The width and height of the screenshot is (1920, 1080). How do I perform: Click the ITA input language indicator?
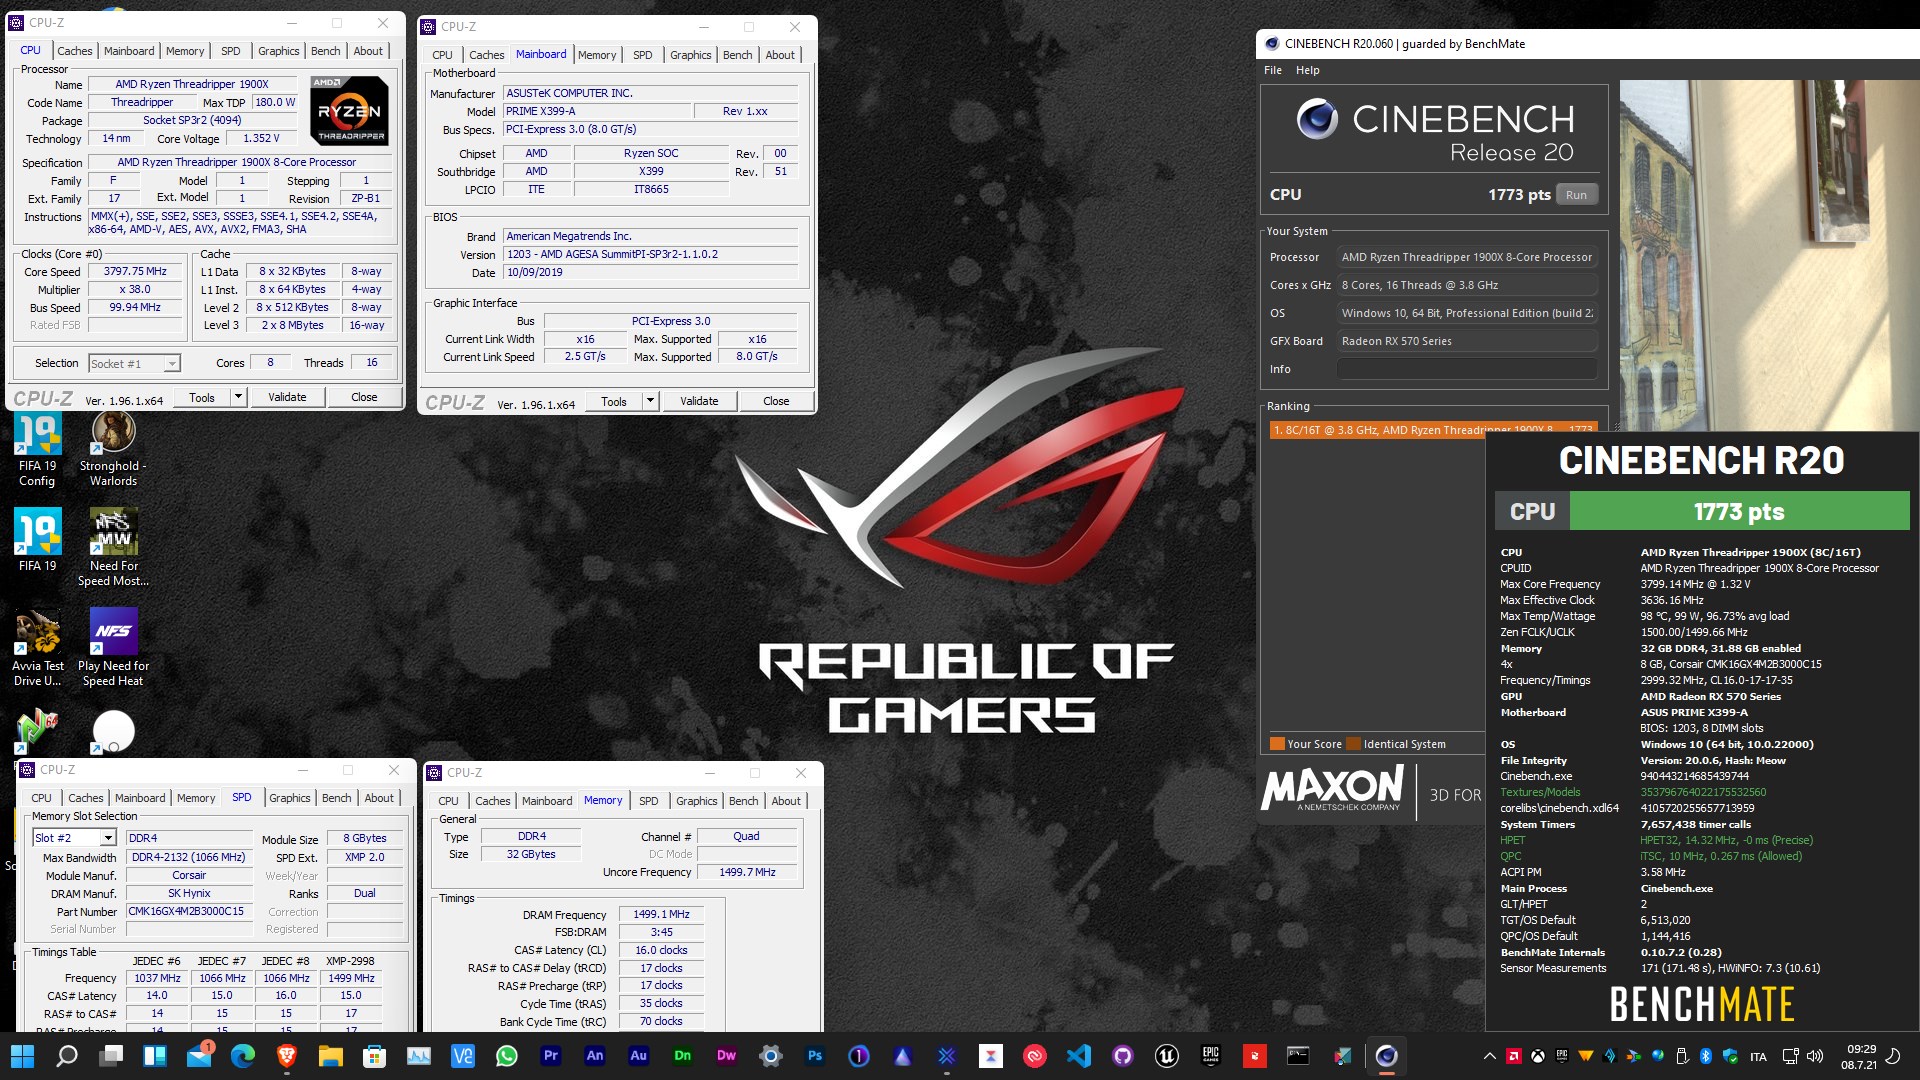pyautogui.click(x=1758, y=1056)
